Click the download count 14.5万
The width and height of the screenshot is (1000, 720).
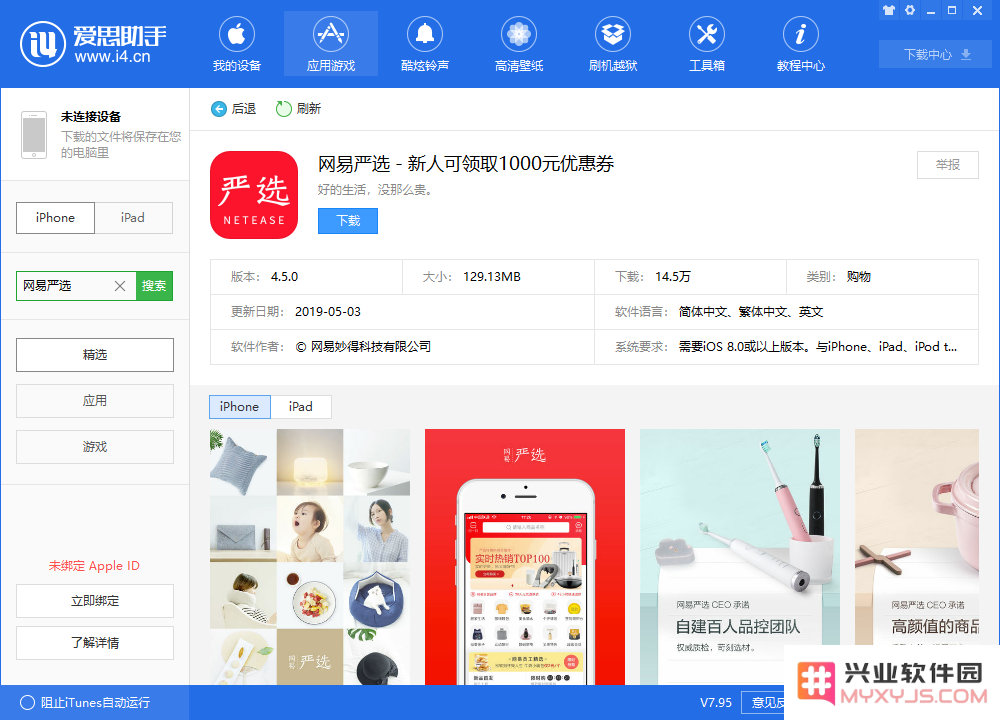click(673, 277)
